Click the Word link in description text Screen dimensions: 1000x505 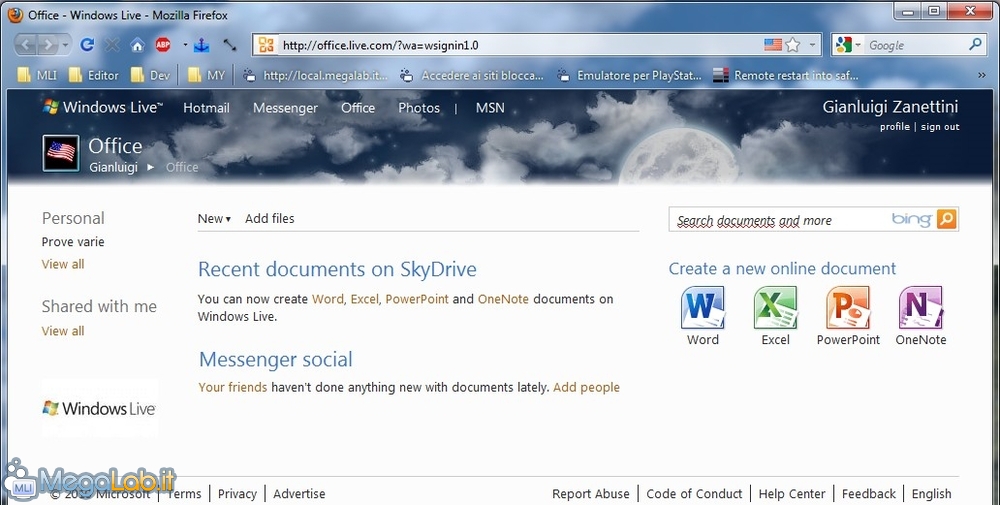click(328, 298)
